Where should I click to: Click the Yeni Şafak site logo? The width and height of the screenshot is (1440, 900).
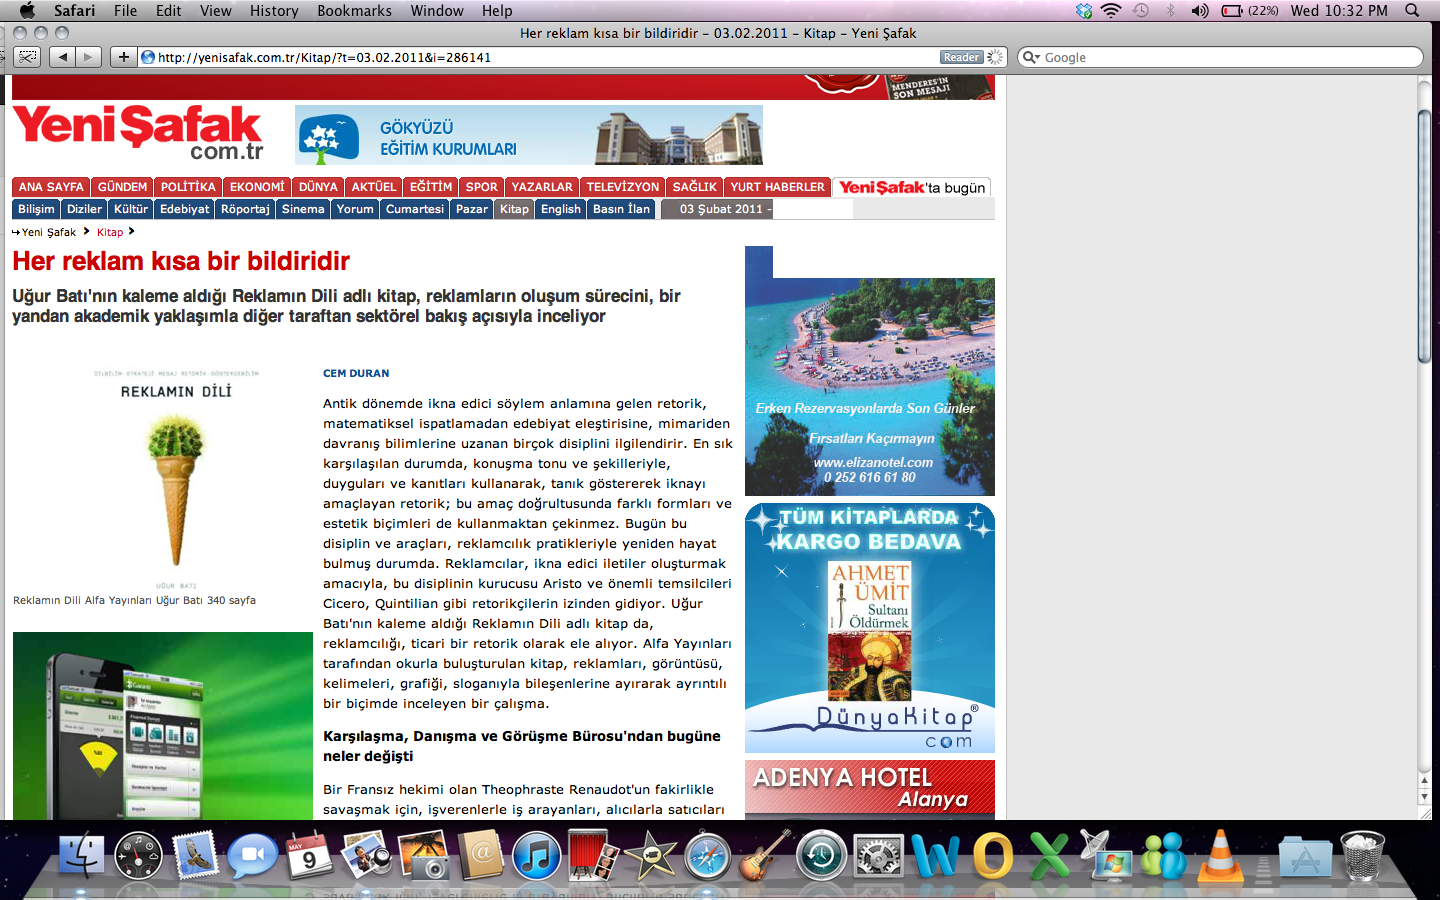pos(138,132)
